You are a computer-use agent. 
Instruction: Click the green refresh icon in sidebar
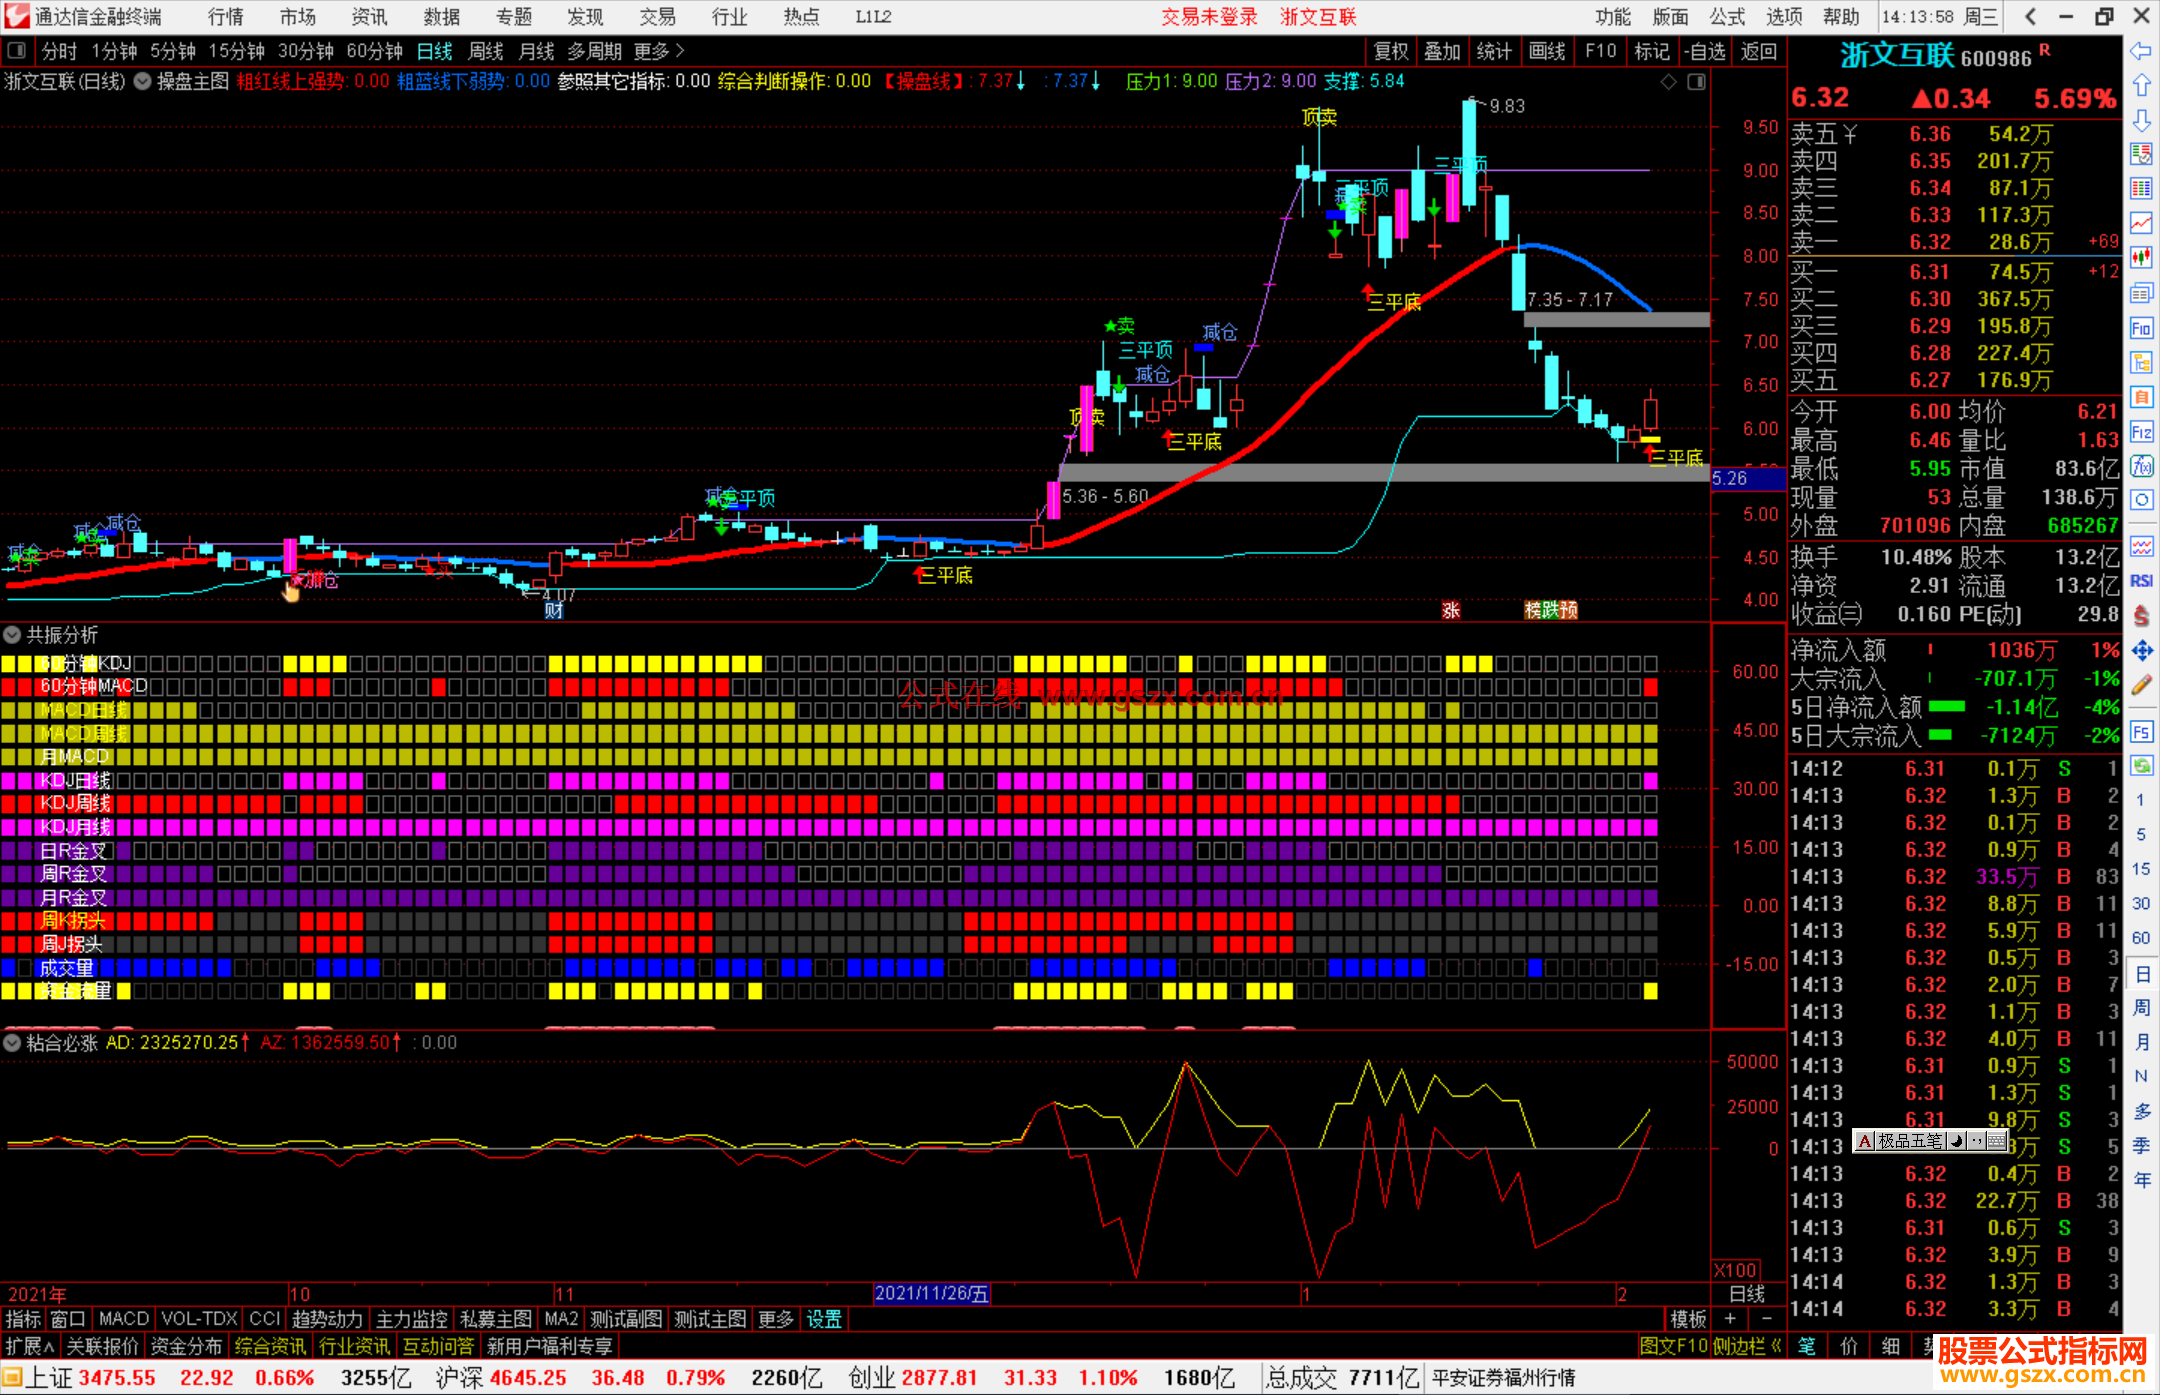point(2141,766)
